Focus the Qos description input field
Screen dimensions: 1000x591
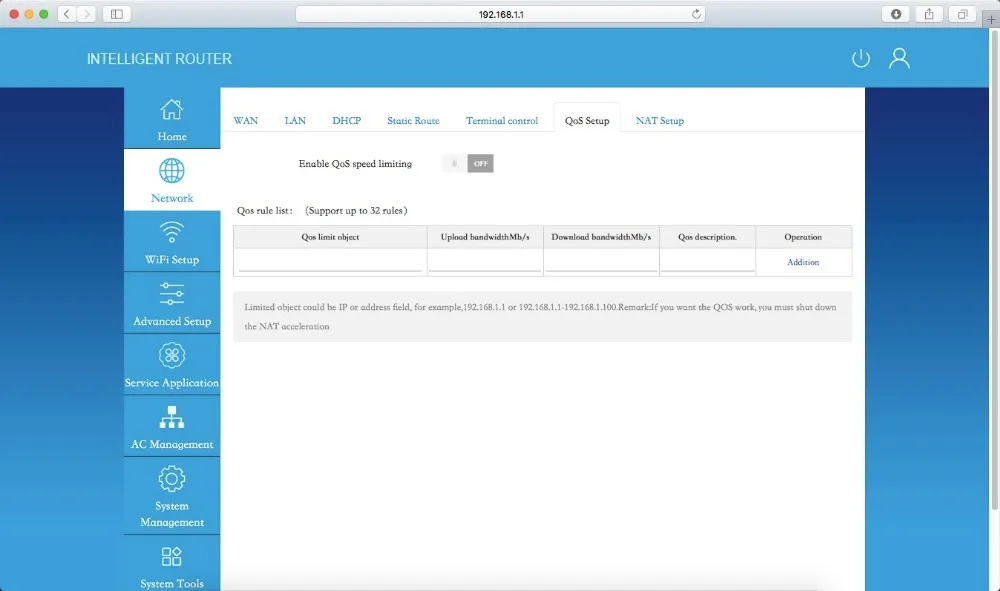707,262
